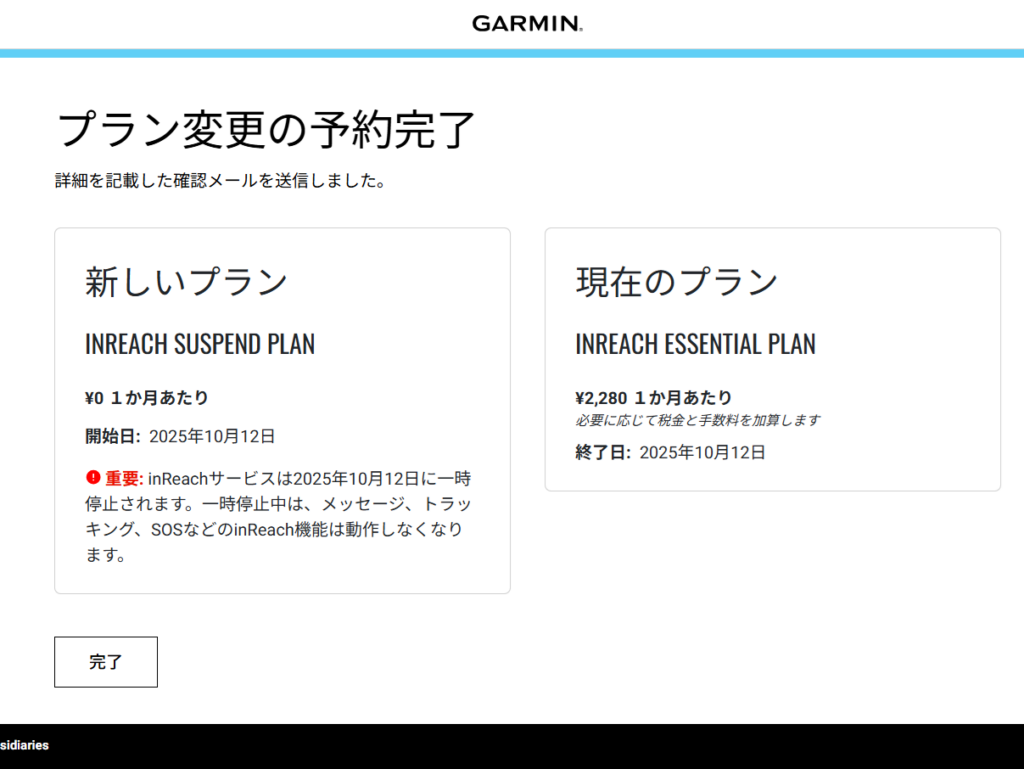Select the INREACH SUSPEND PLAN name

click(200, 344)
